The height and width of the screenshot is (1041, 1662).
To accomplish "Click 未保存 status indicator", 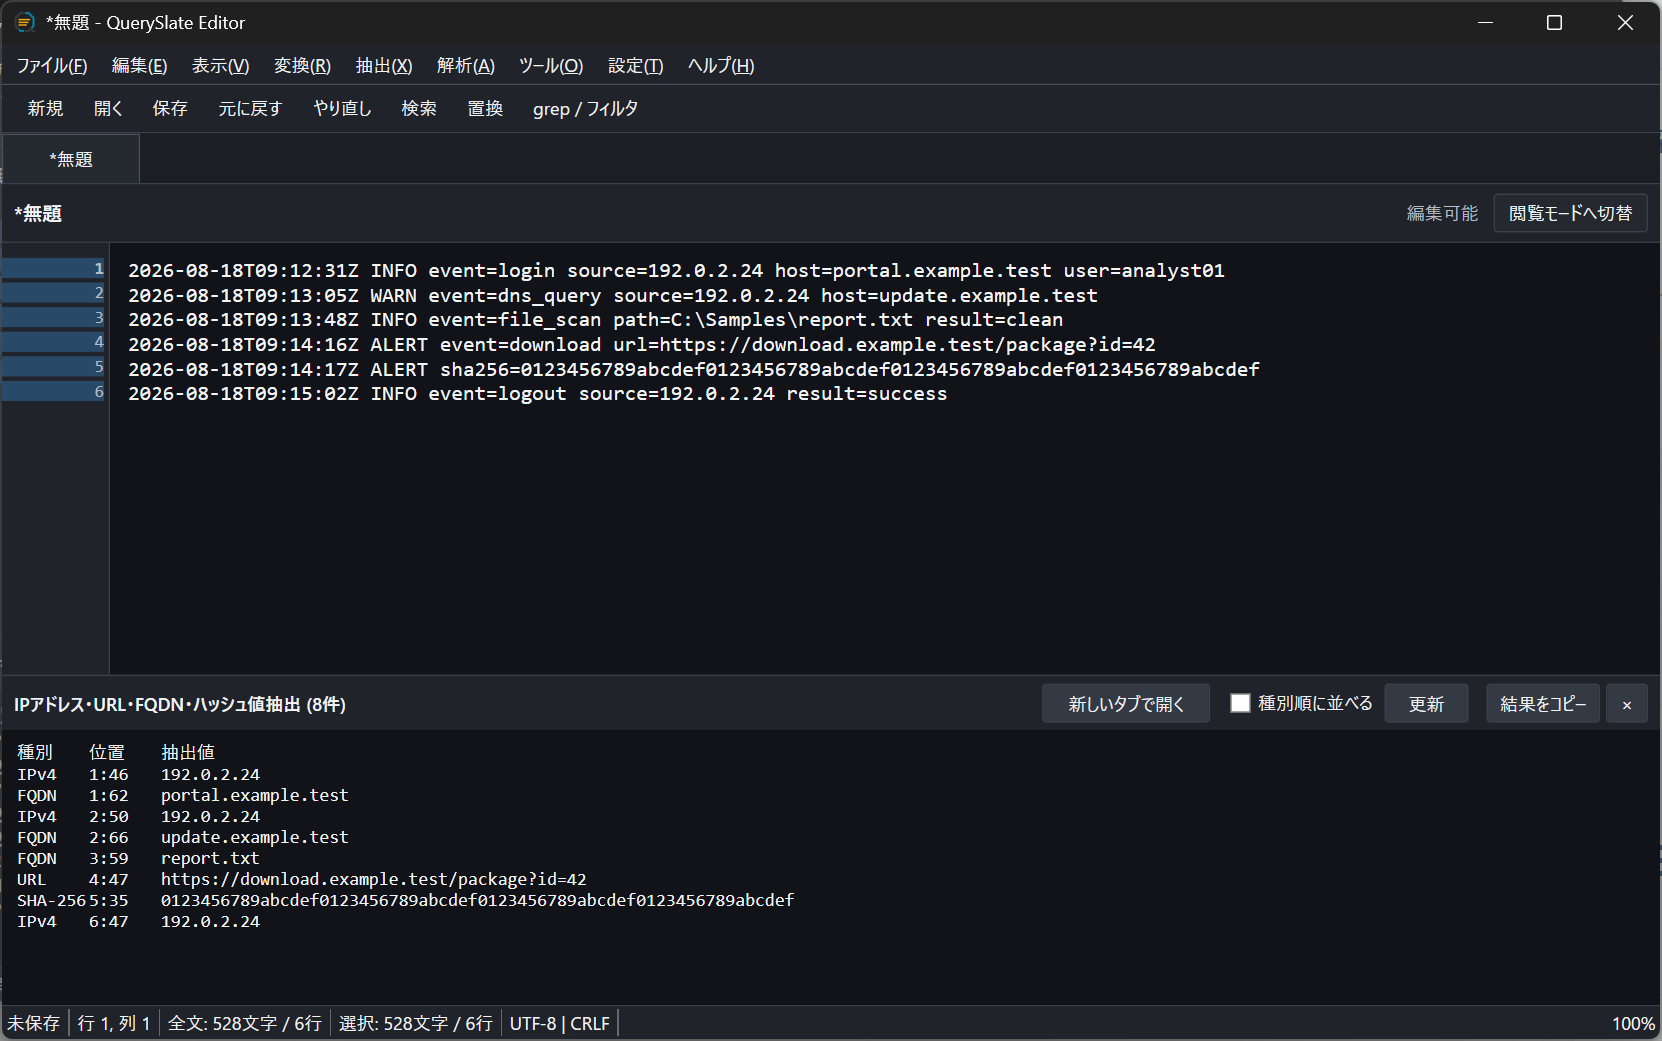I will click(34, 1023).
